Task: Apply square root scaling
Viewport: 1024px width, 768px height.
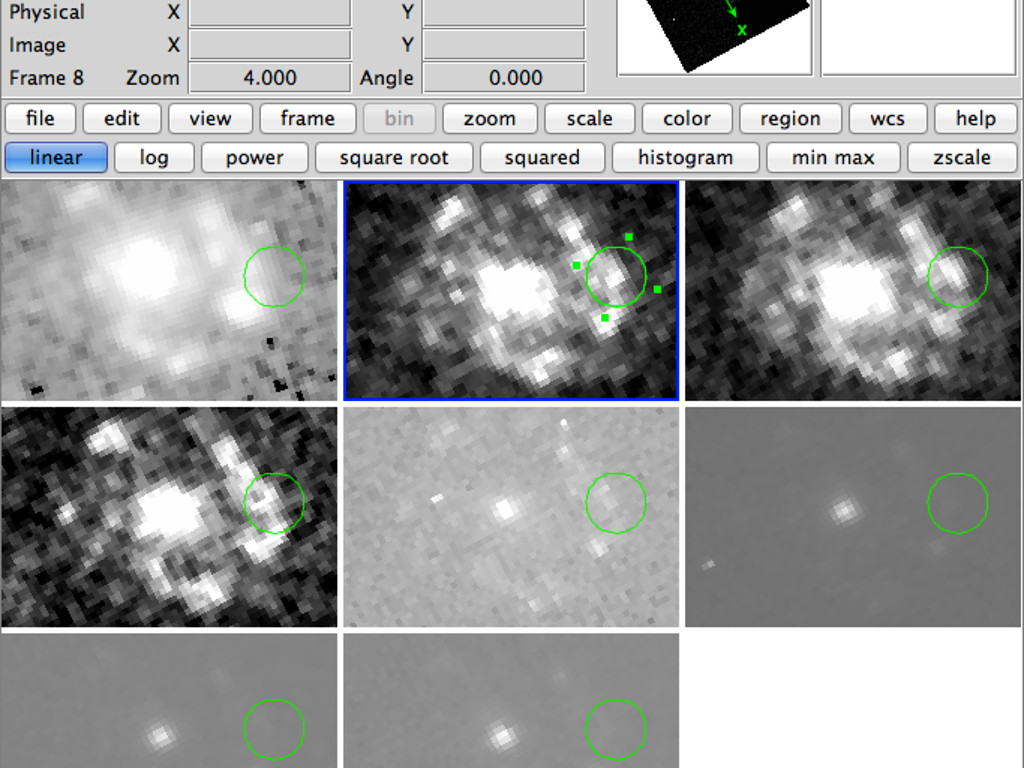Action: (x=394, y=158)
